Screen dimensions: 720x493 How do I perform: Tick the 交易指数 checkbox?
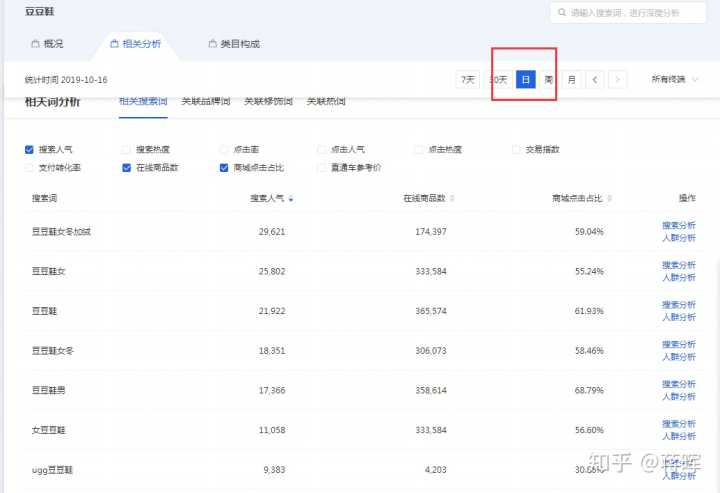coord(517,149)
